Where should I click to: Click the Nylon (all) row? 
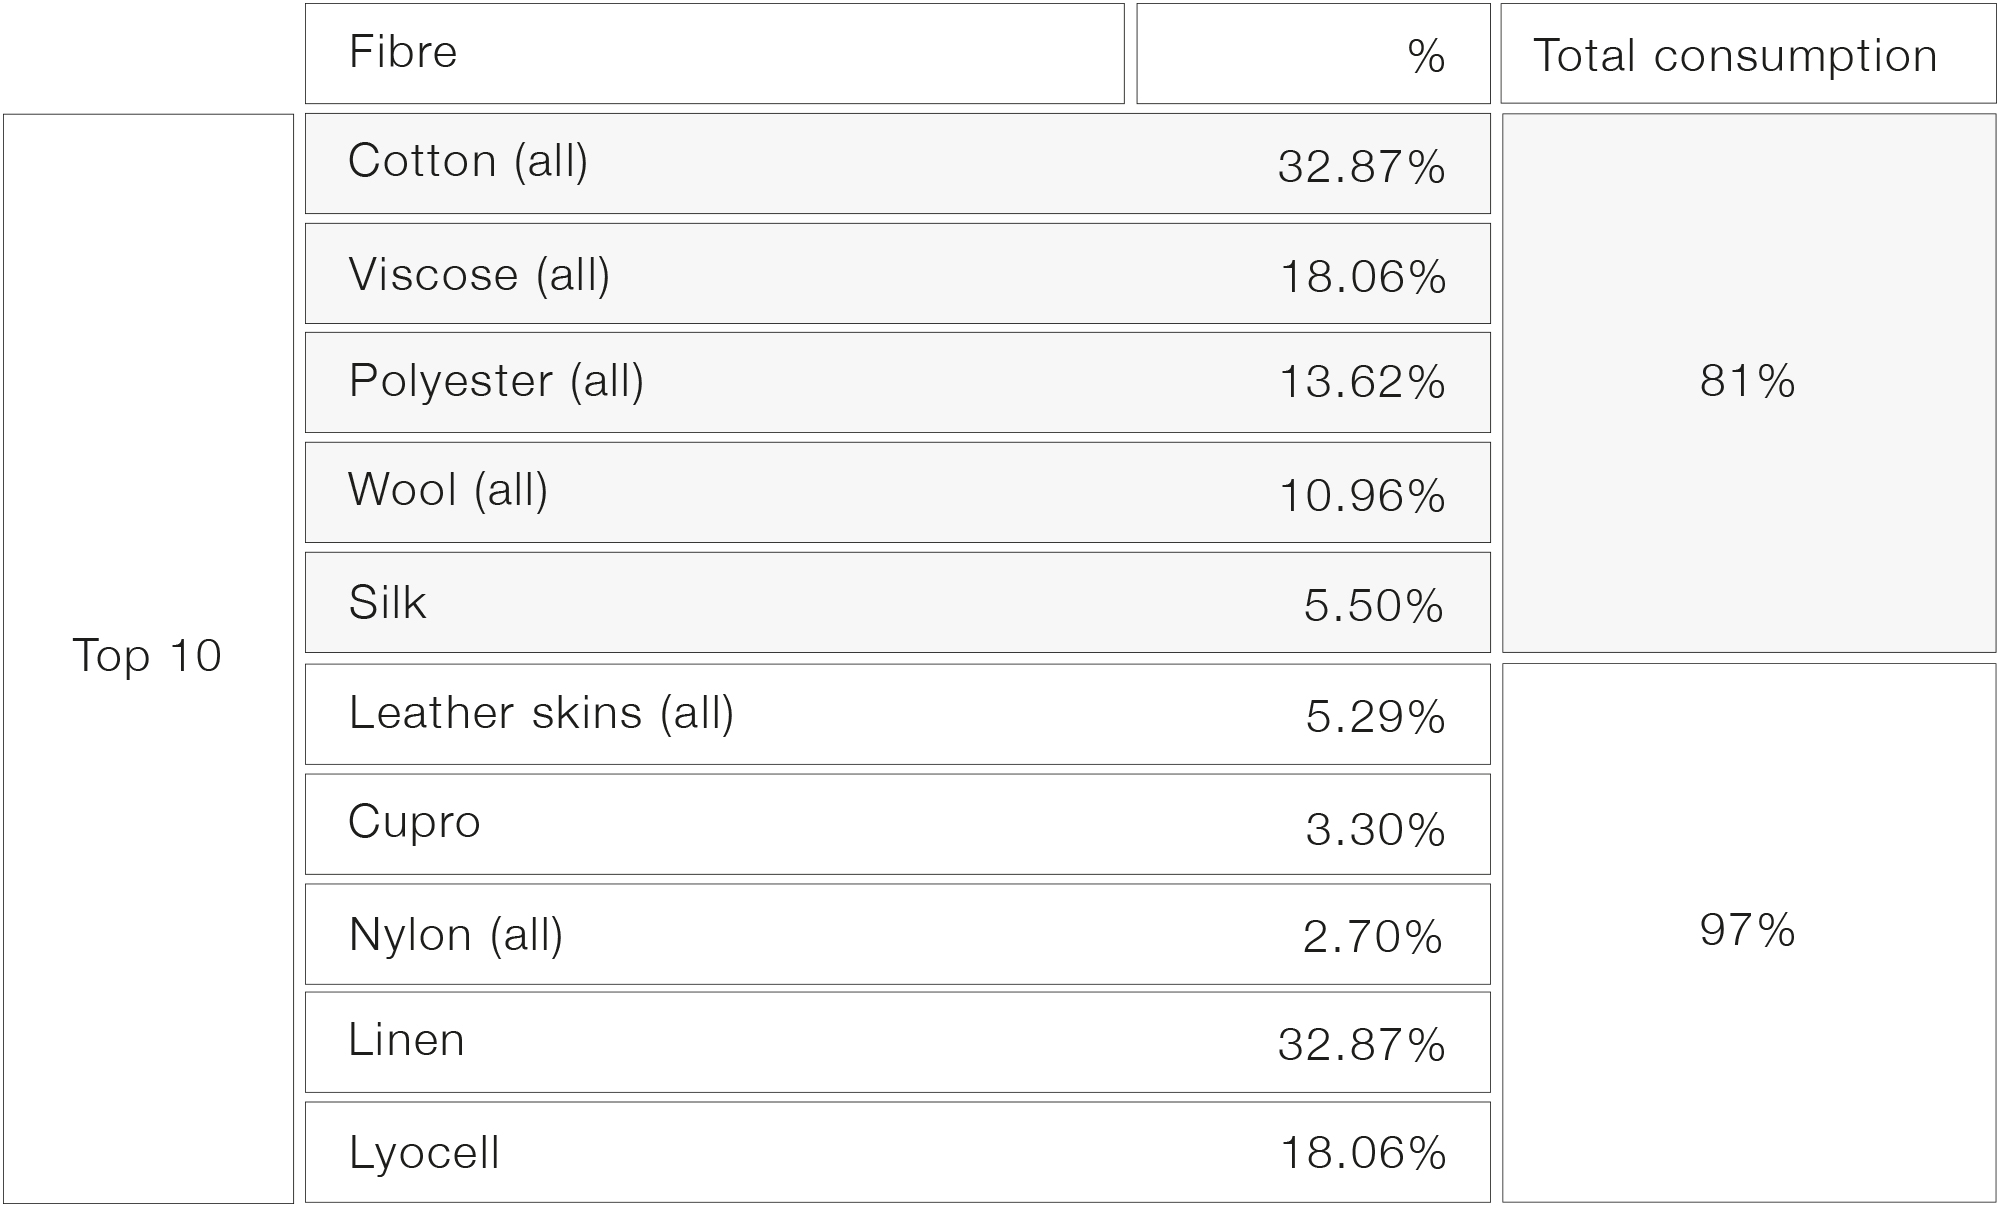point(897,934)
